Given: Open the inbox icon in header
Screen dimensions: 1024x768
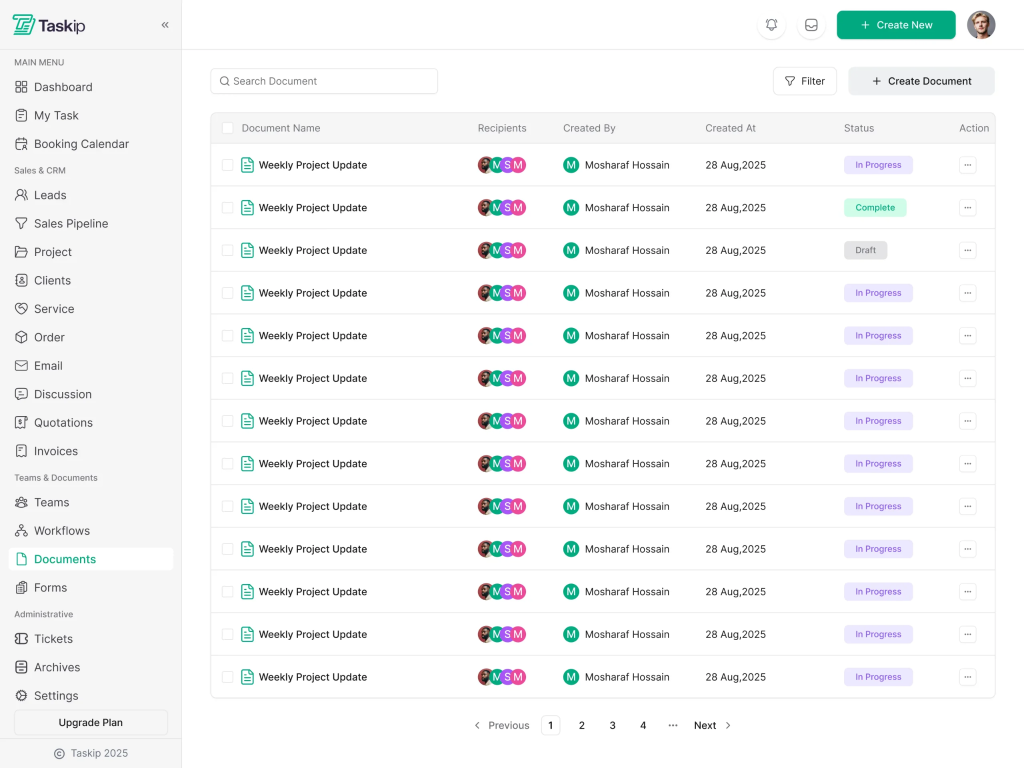Looking at the screenshot, I should pyautogui.click(x=811, y=25).
